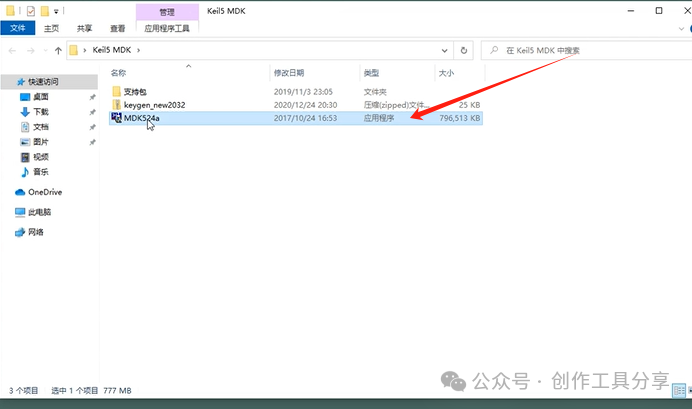692x409 pixels.
Task: Click the 2017/10/24 16:53 date cell
Action: click(x=305, y=118)
